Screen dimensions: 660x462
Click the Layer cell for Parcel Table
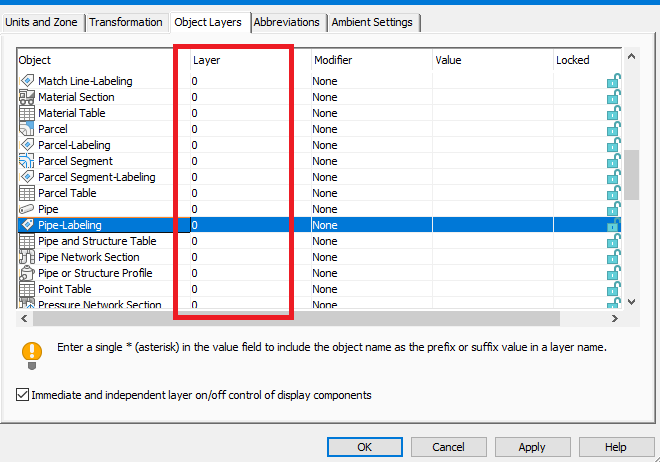click(x=251, y=193)
